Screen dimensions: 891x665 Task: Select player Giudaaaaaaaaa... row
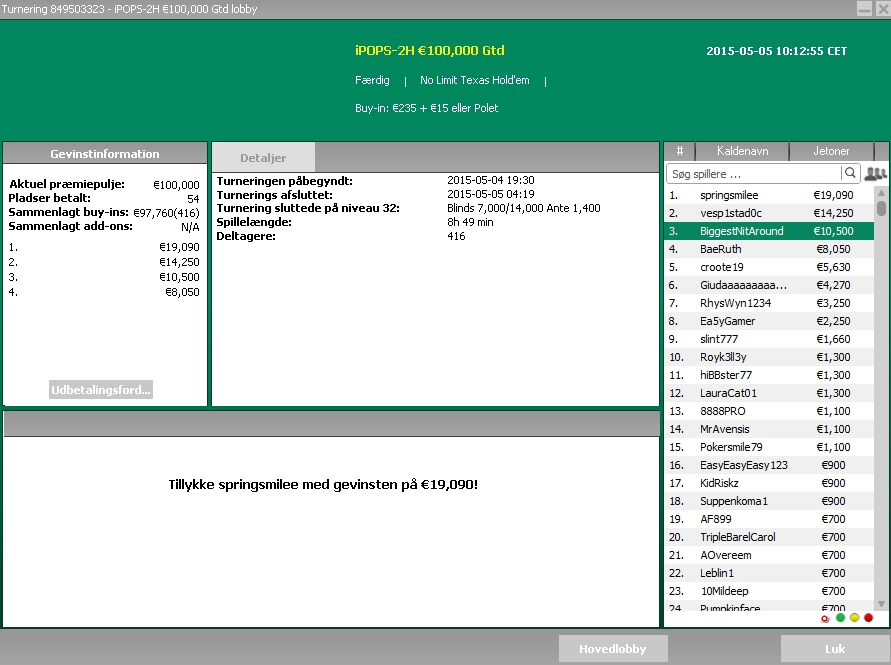point(769,285)
